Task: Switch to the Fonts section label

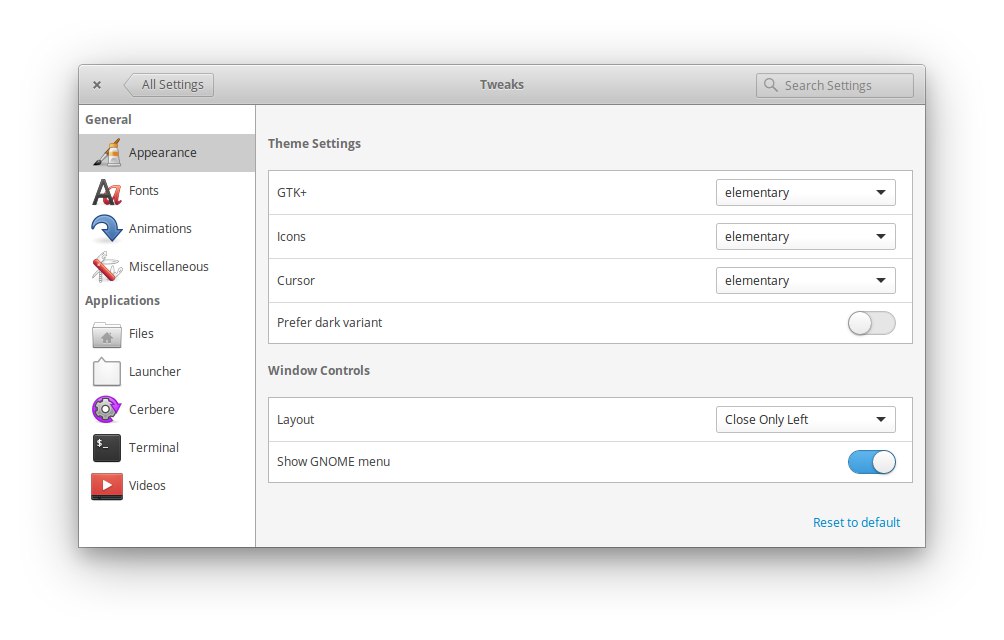Action: 143,191
